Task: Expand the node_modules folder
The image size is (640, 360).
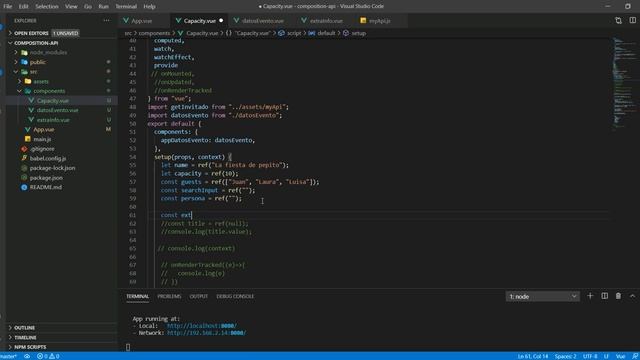Action: coord(48,52)
